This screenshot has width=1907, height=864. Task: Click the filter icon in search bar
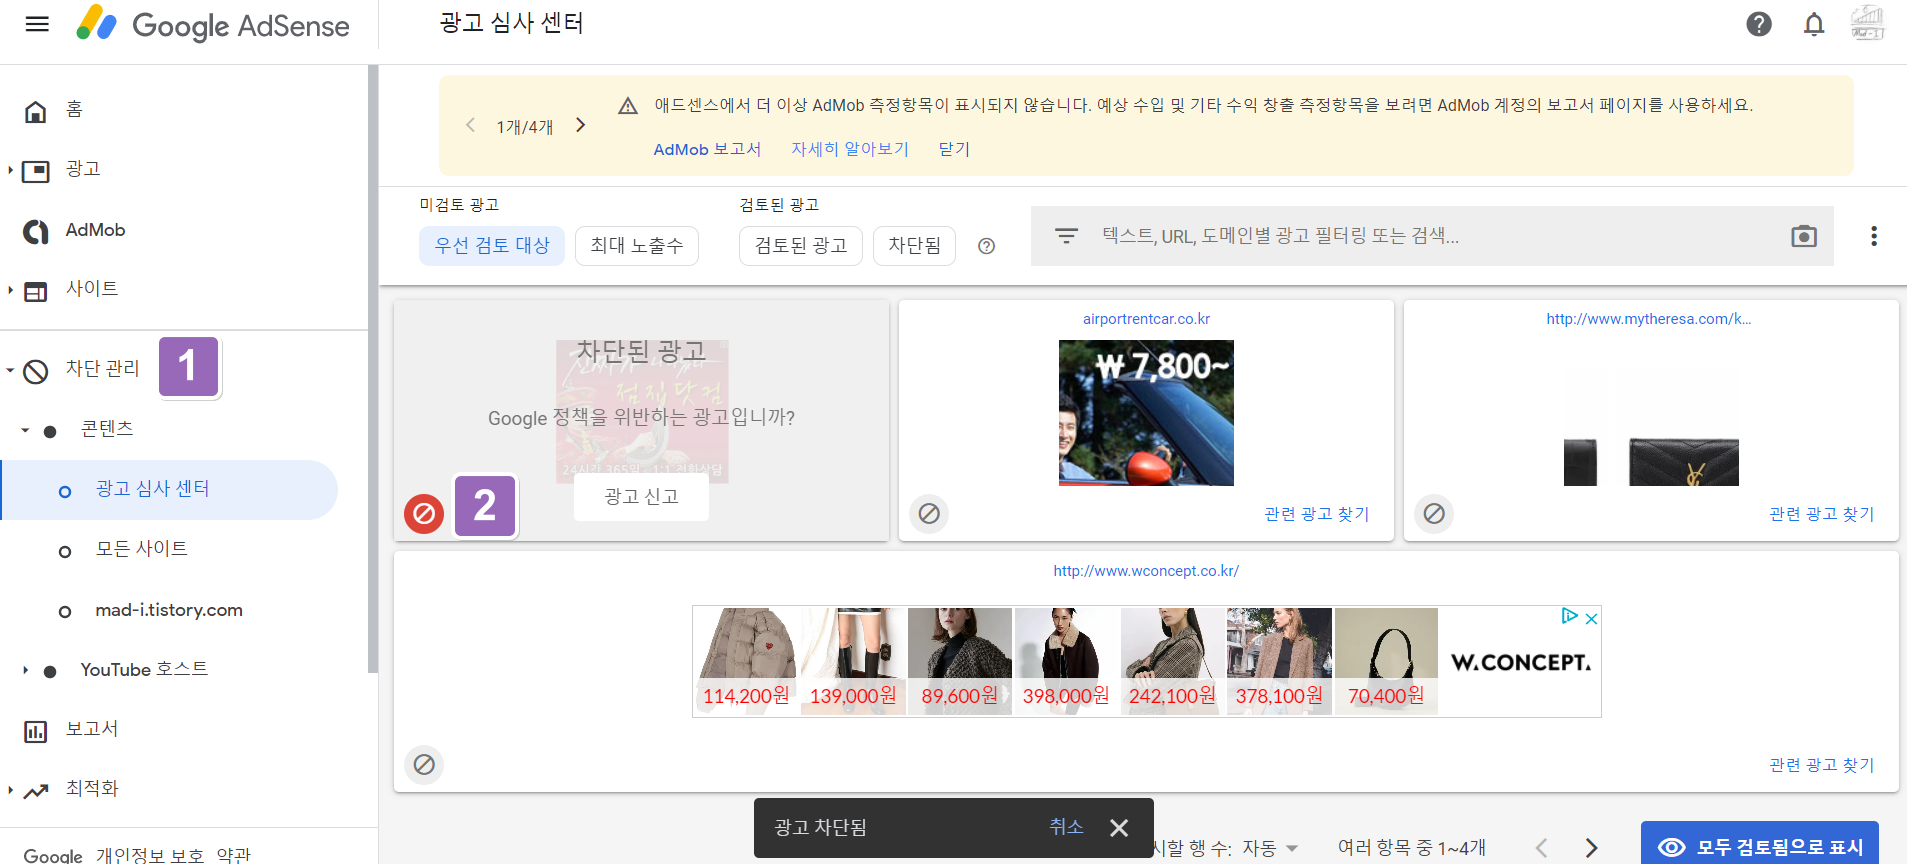[x=1067, y=236]
